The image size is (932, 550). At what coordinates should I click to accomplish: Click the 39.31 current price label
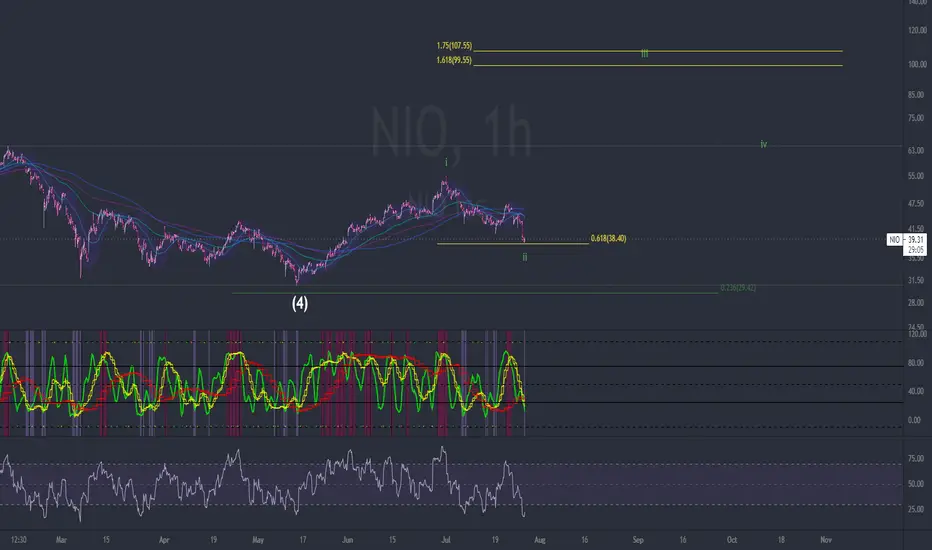coord(916,240)
